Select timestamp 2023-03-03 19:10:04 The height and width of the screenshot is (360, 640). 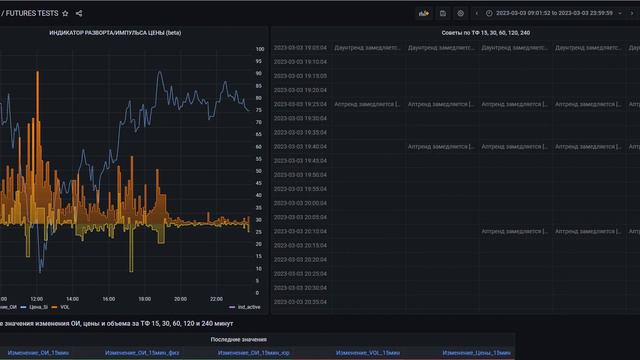(x=300, y=62)
